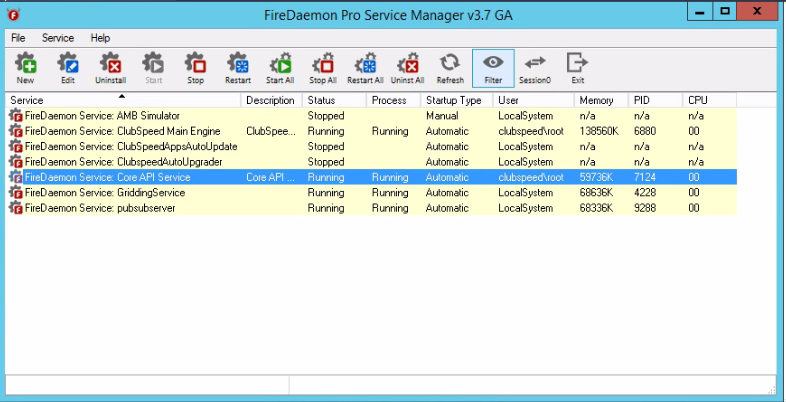The image size is (786, 402).
Task: Click the Restart All toolbar icon
Action: 365,68
